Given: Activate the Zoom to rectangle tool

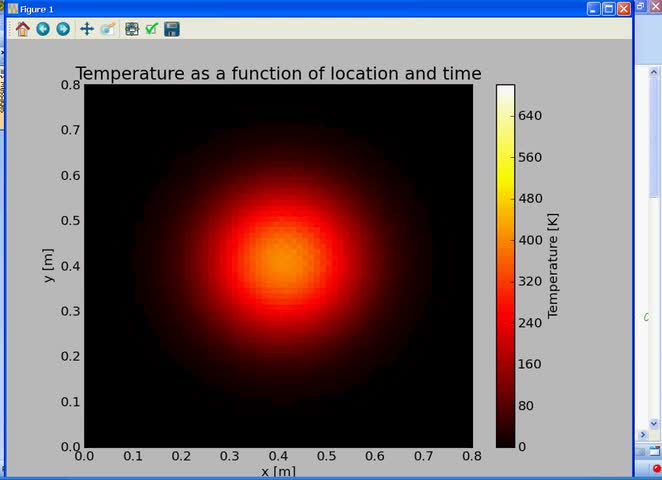Looking at the screenshot, I should (x=108, y=29).
